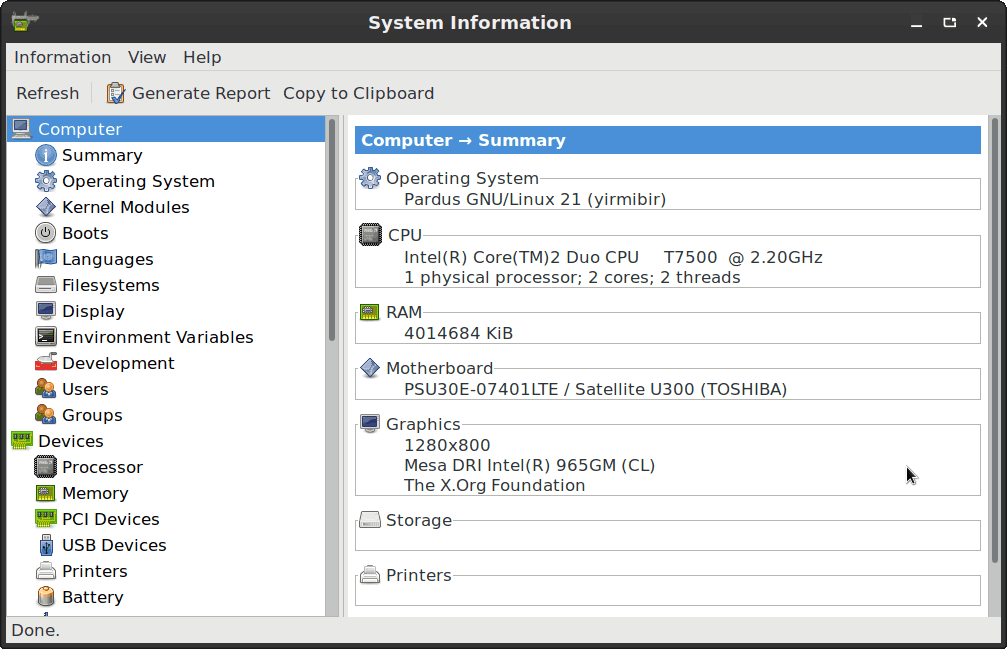Screen dimensions: 1007x649
Task: Open the USB Devices entry
Action: [114, 545]
